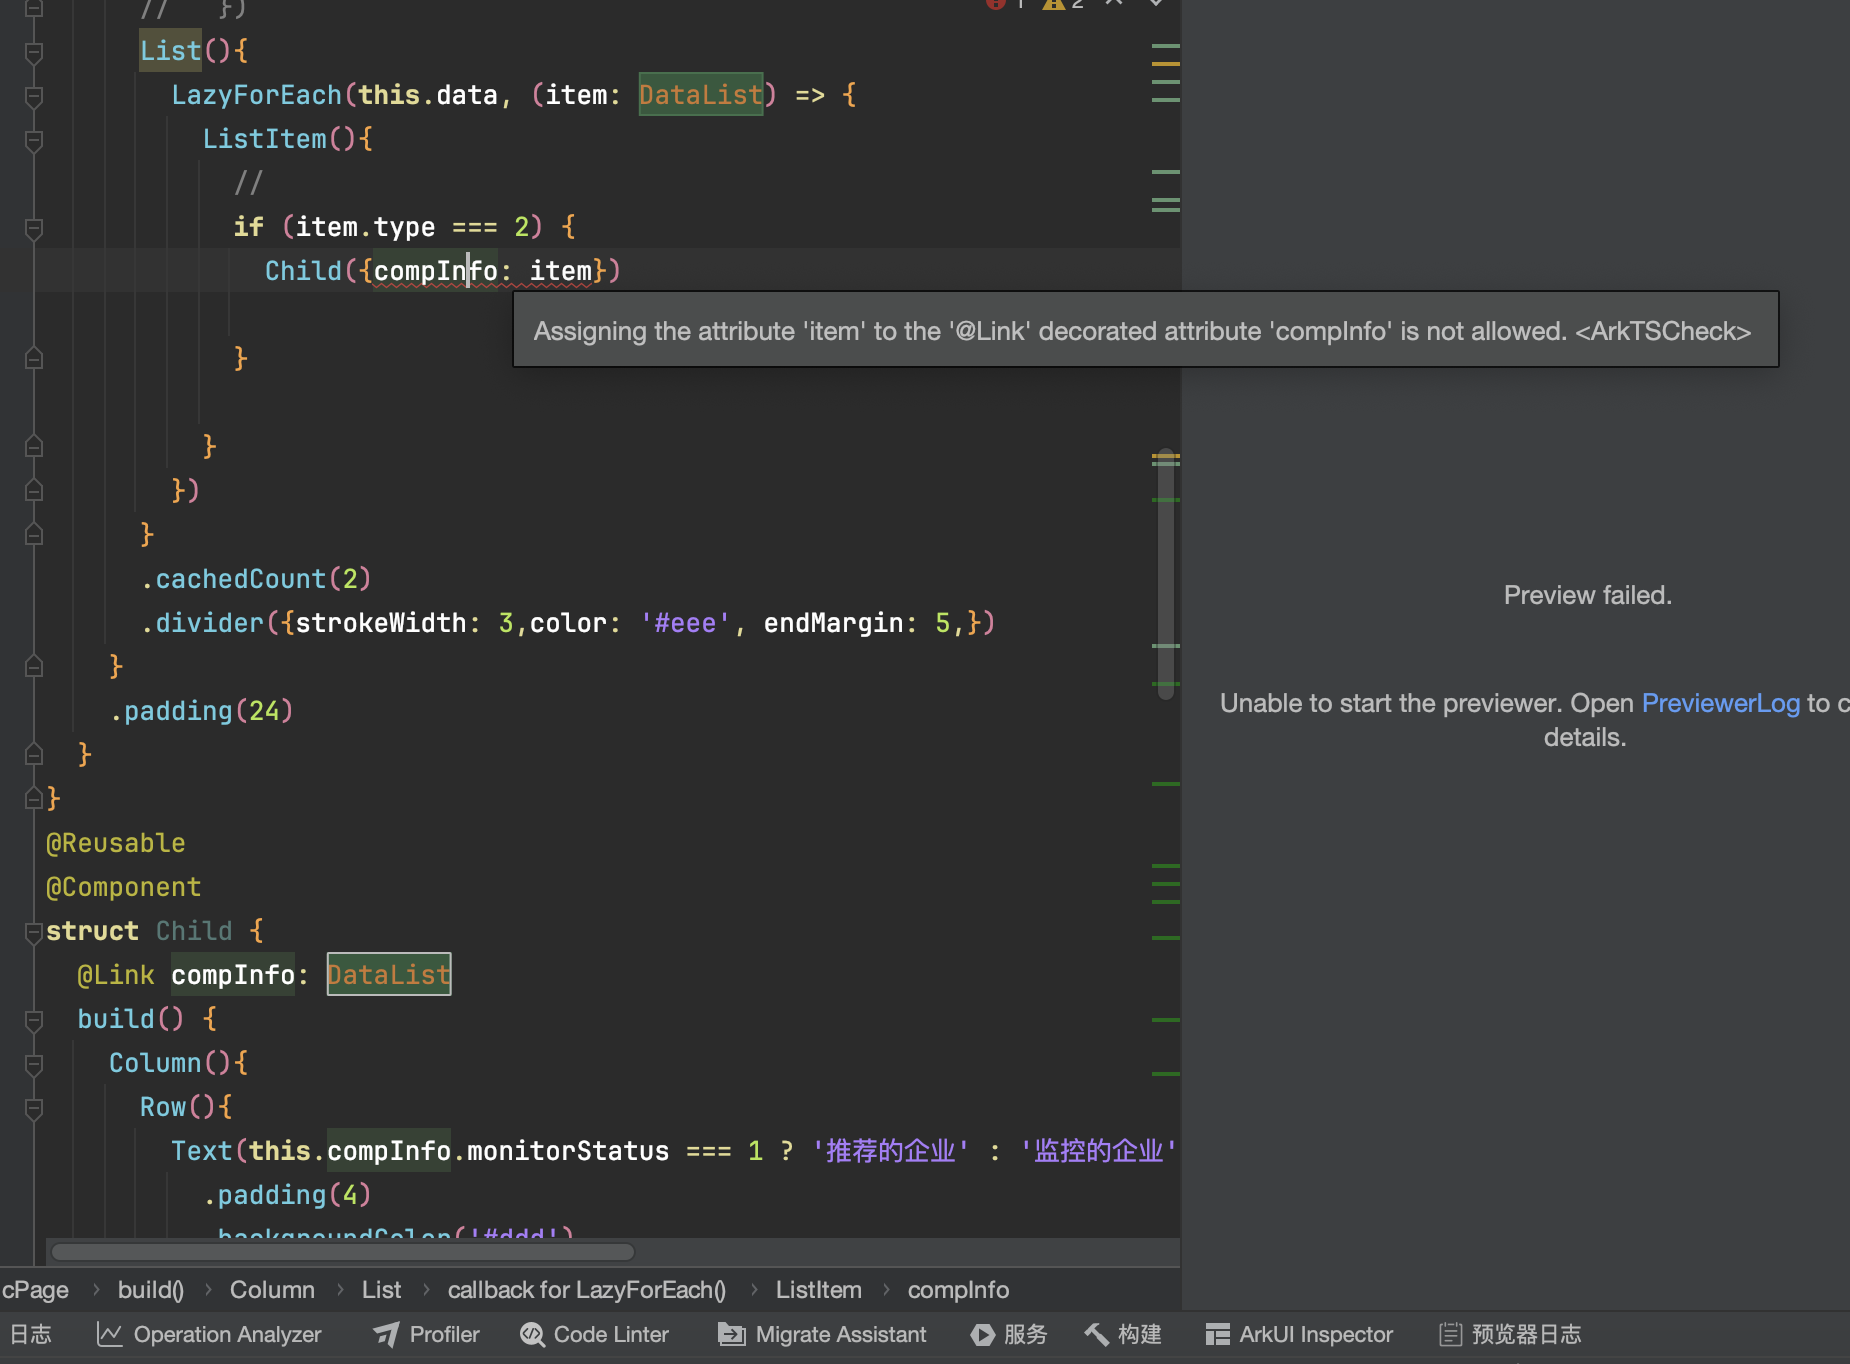Click the editor vertical scrollbar thumb

pos(1165,575)
